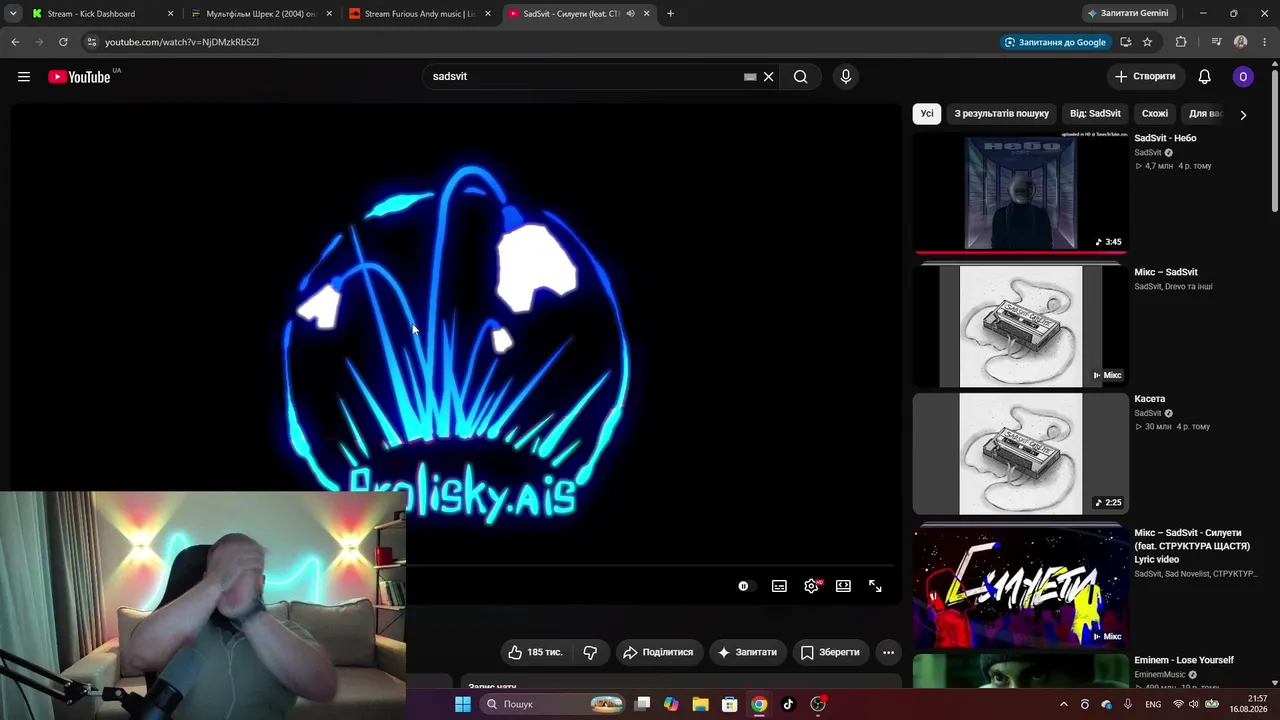Click the 'Запитання до Google' button
Screen dimensions: 1280x720
click(1055, 42)
